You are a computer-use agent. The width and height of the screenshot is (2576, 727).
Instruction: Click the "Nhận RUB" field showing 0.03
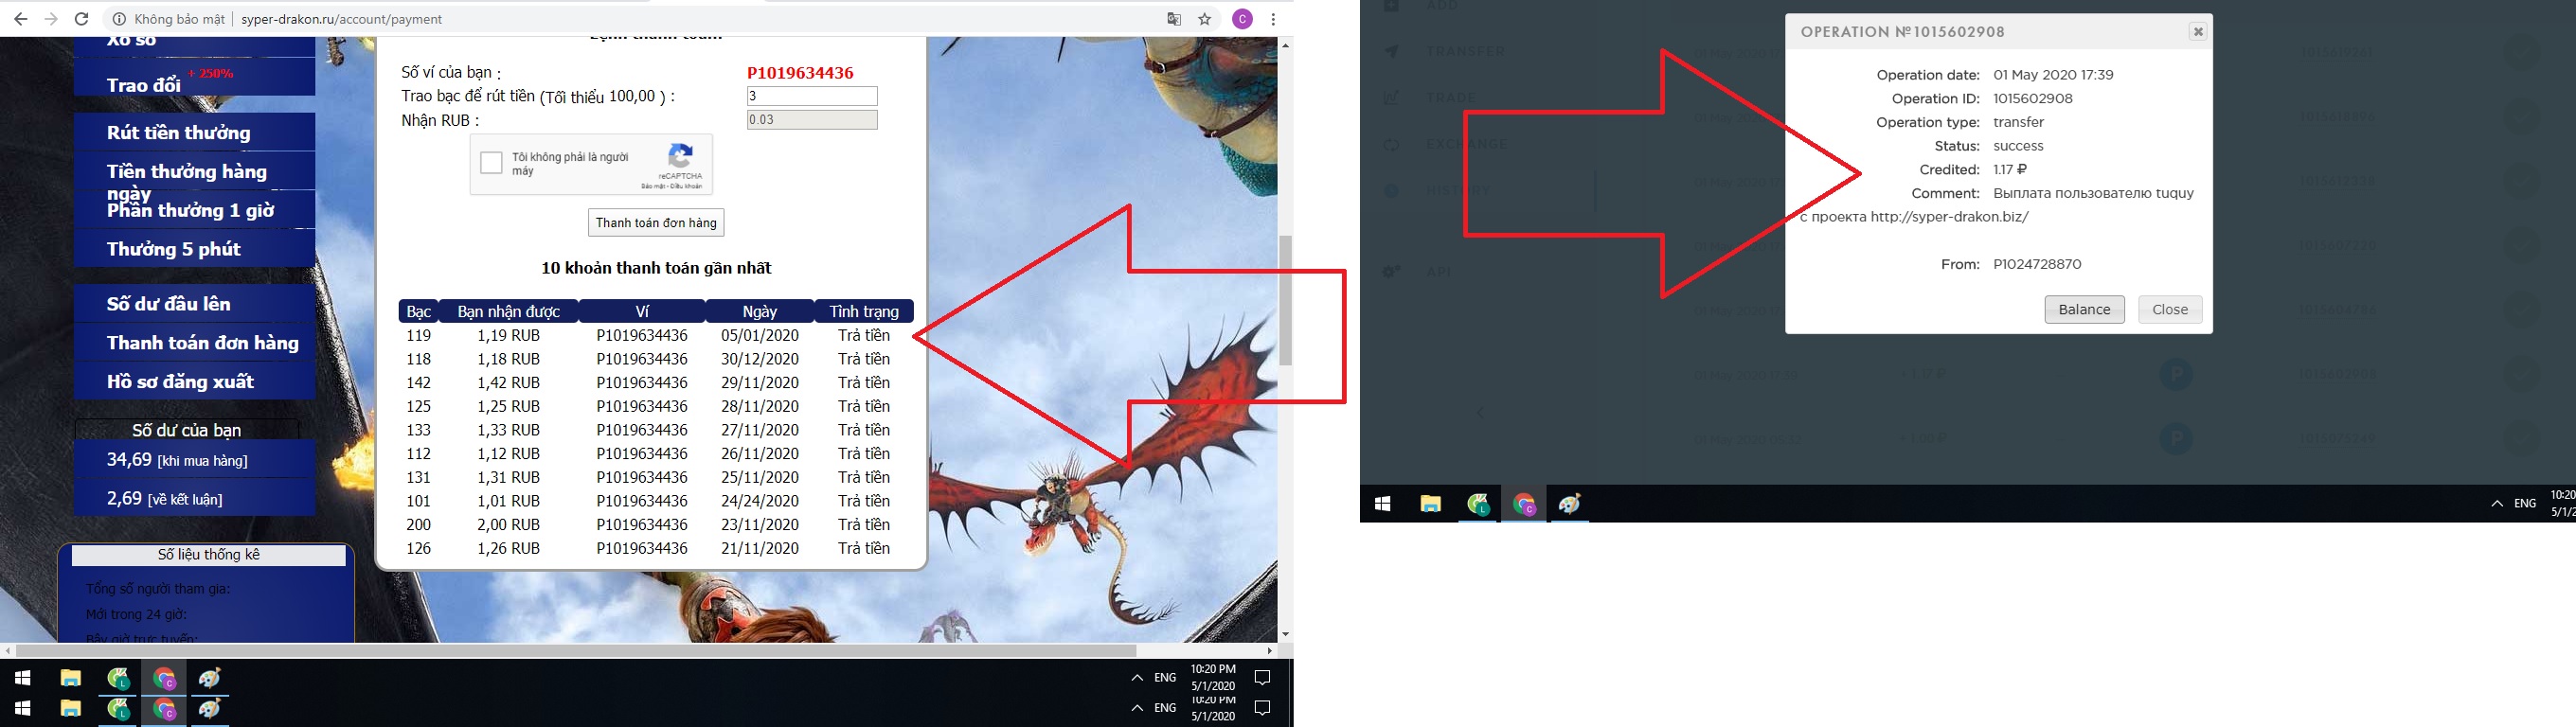(x=812, y=120)
